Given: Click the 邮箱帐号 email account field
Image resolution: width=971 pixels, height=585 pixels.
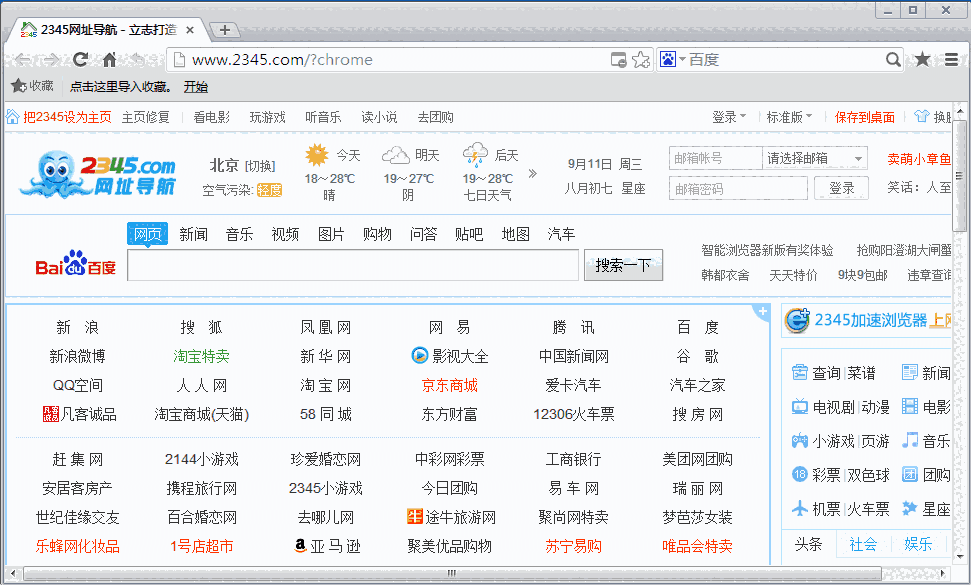Looking at the screenshot, I should click(x=713, y=158).
